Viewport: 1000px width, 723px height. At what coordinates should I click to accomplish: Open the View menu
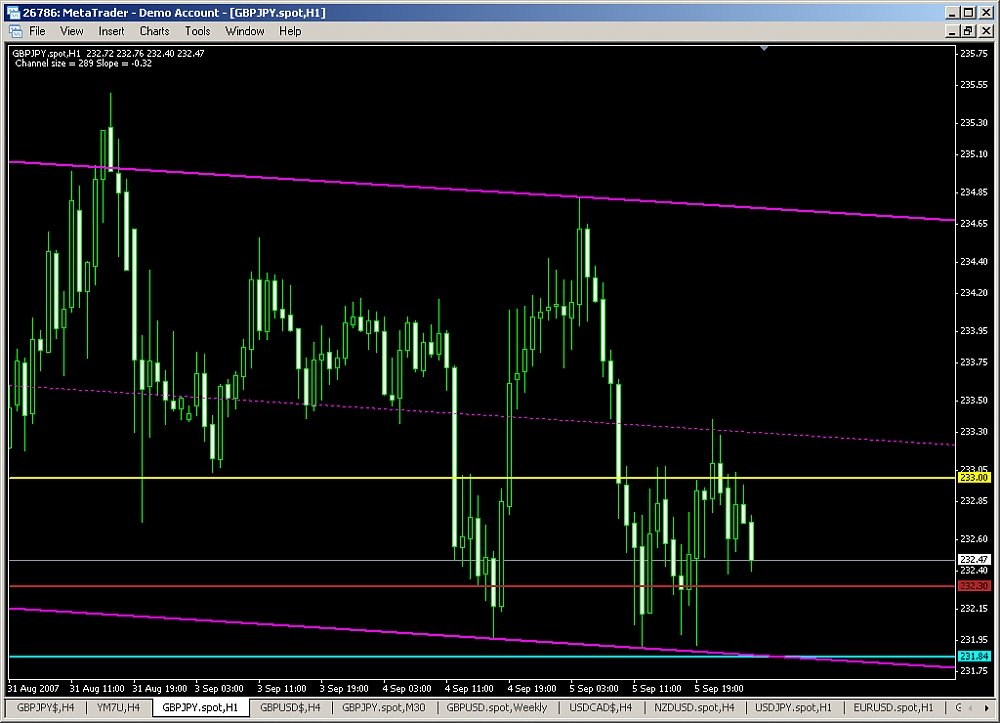[x=71, y=31]
